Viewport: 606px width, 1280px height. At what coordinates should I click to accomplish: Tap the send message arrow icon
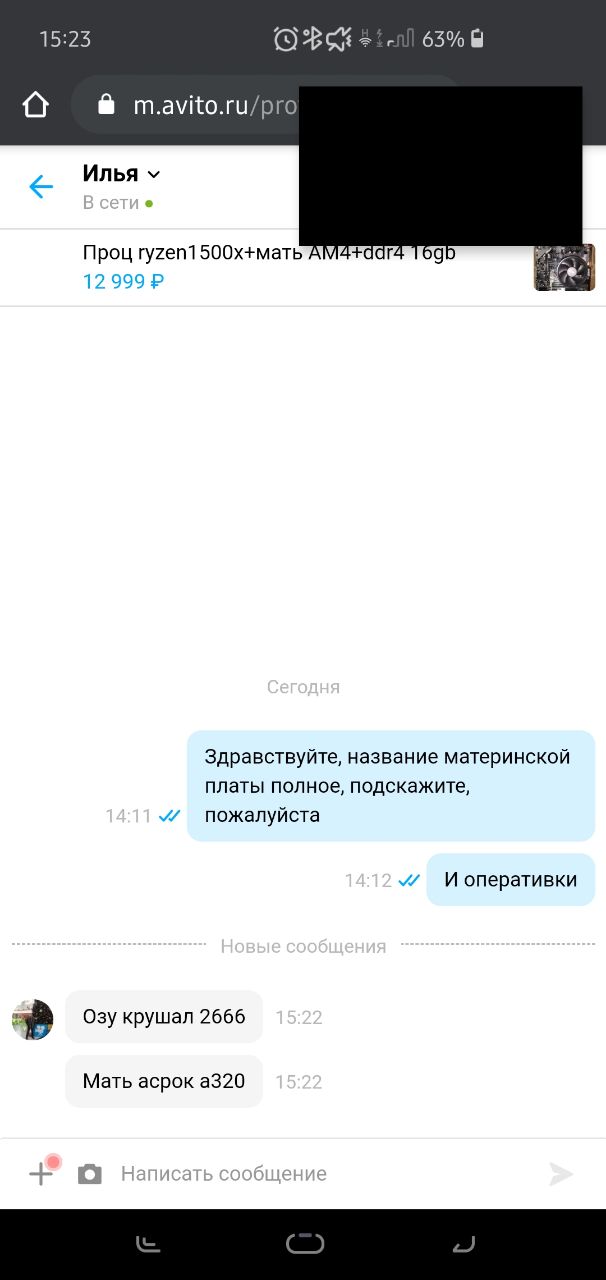(x=561, y=1174)
